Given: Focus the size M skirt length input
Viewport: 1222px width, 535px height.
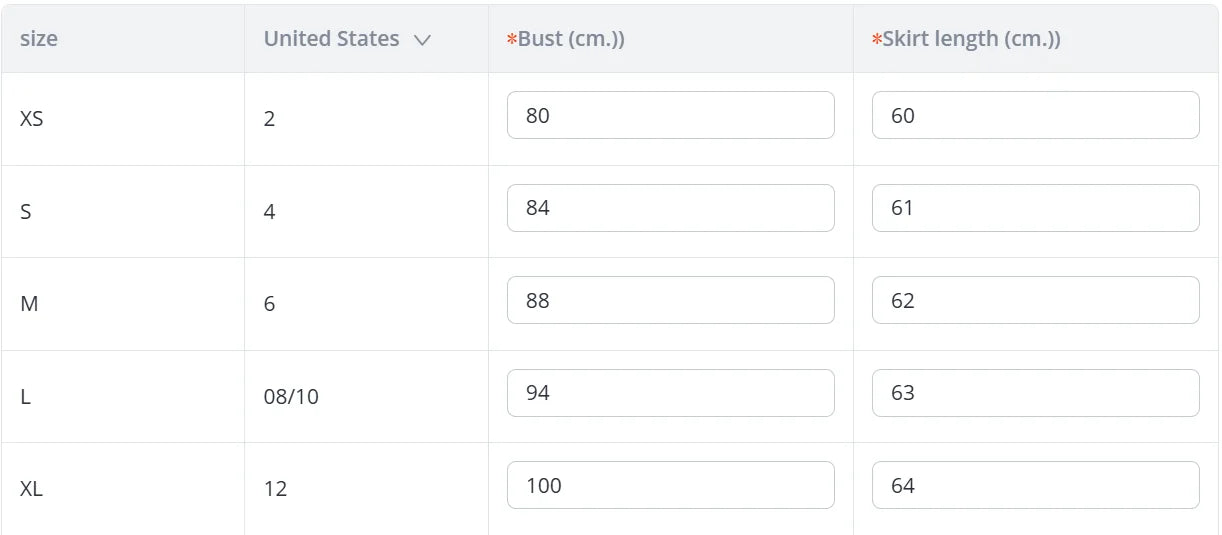Looking at the screenshot, I should [1035, 300].
